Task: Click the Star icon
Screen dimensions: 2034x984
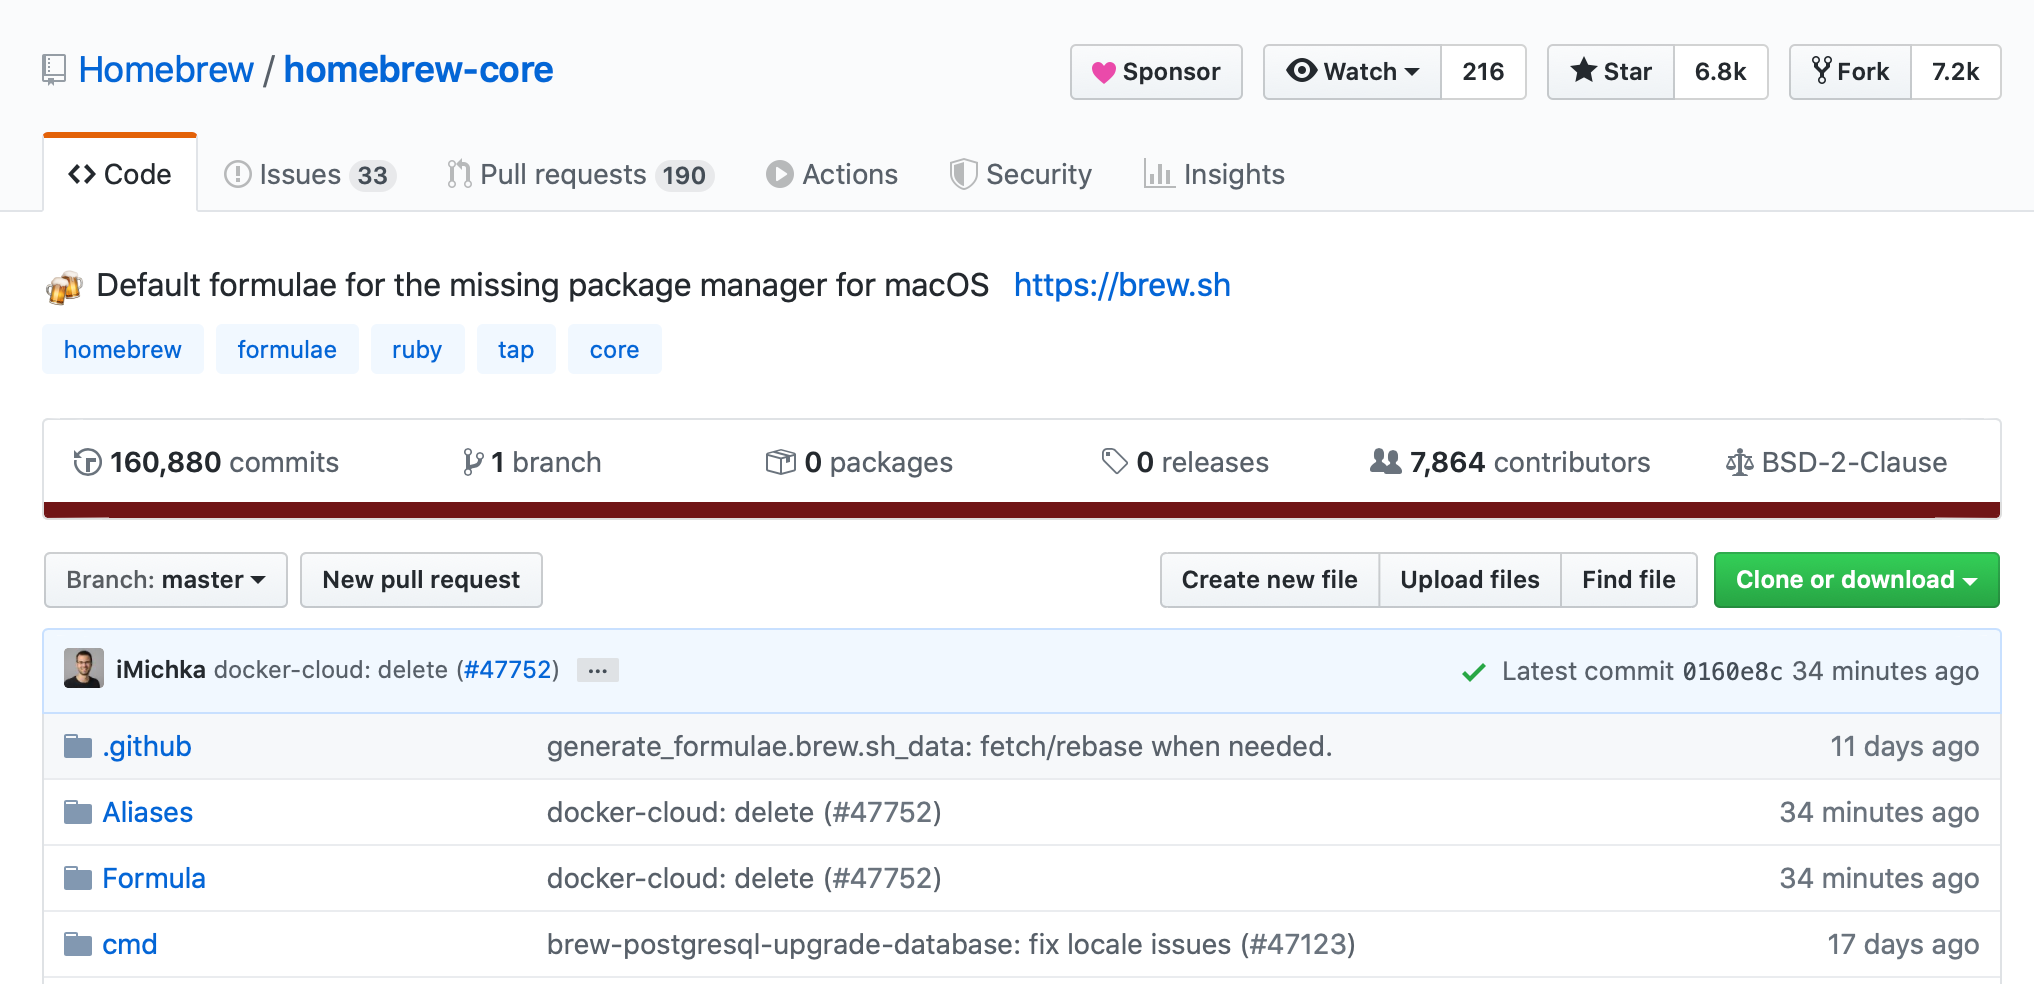Action: click(x=1583, y=71)
